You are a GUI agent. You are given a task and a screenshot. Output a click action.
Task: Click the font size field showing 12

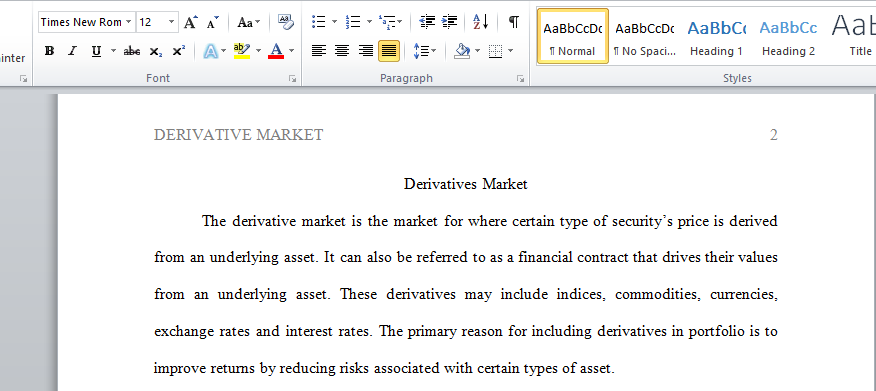pyautogui.click(x=151, y=22)
